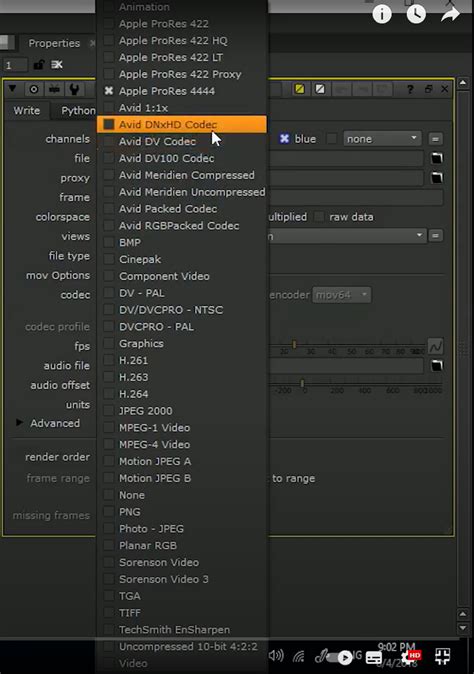Open the fps animation curve button
474x674 pixels.
[x=435, y=346]
